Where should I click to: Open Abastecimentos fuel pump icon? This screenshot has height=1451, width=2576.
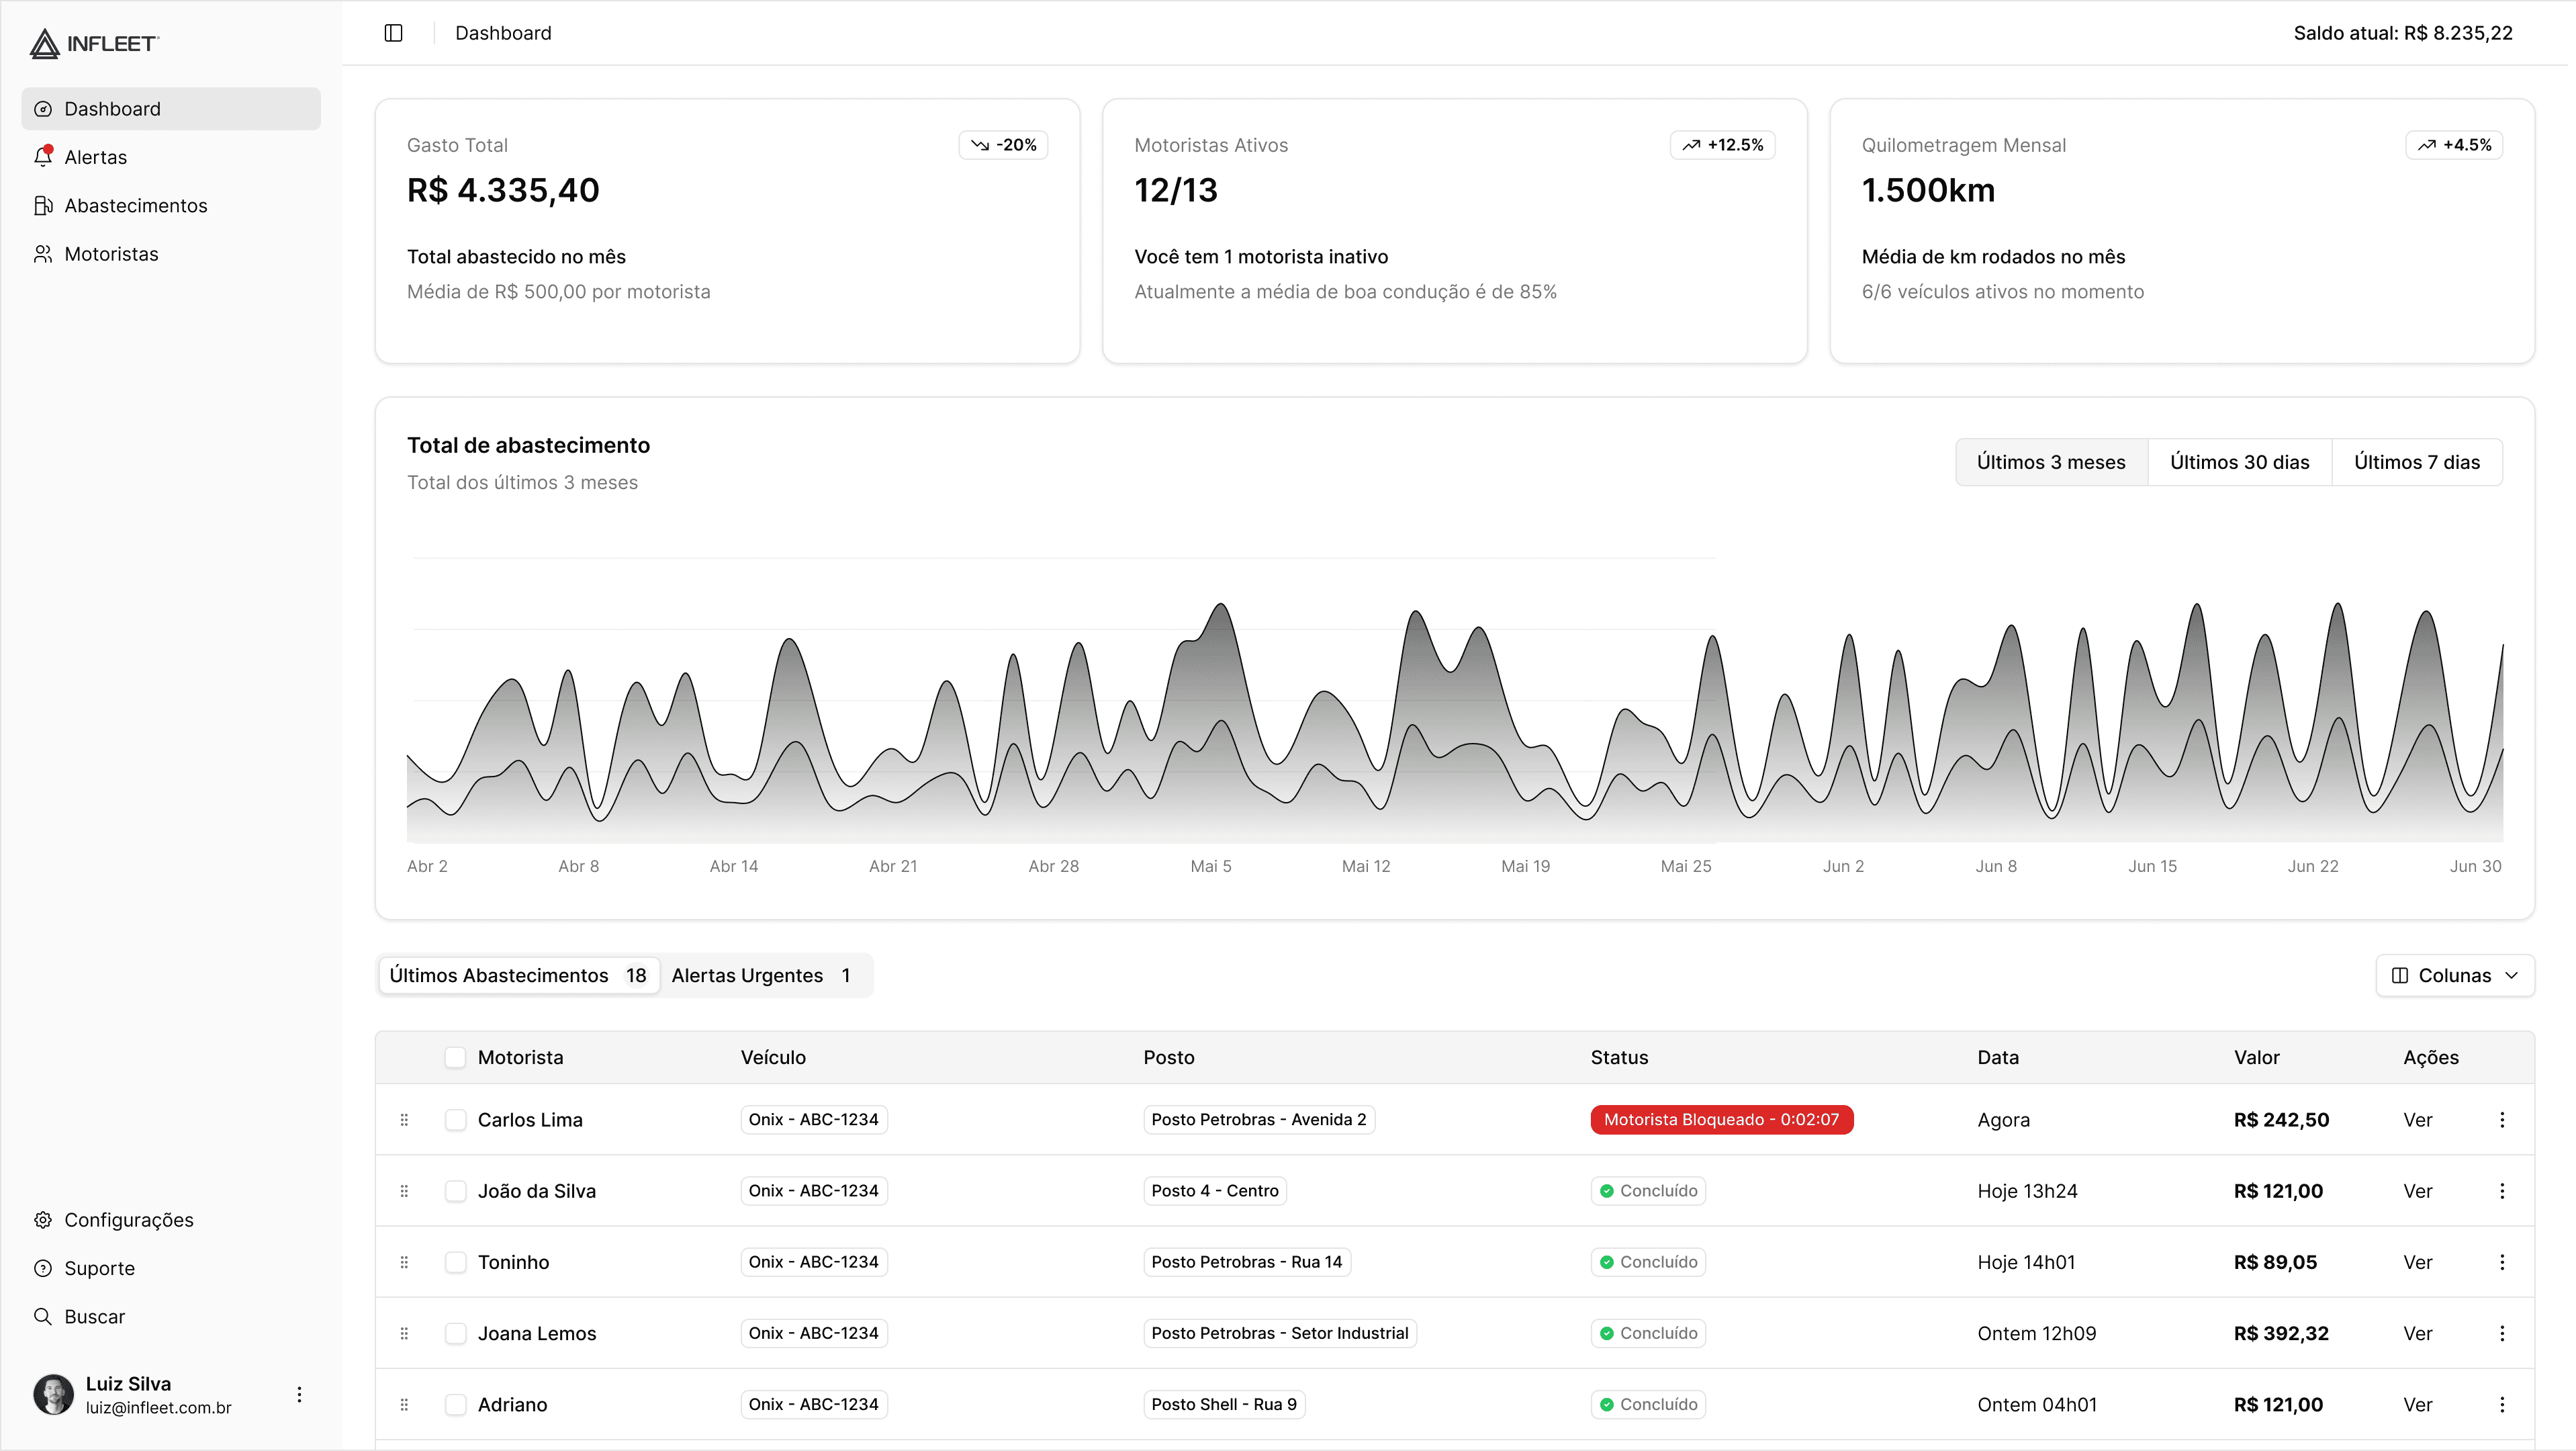(43, 205)
